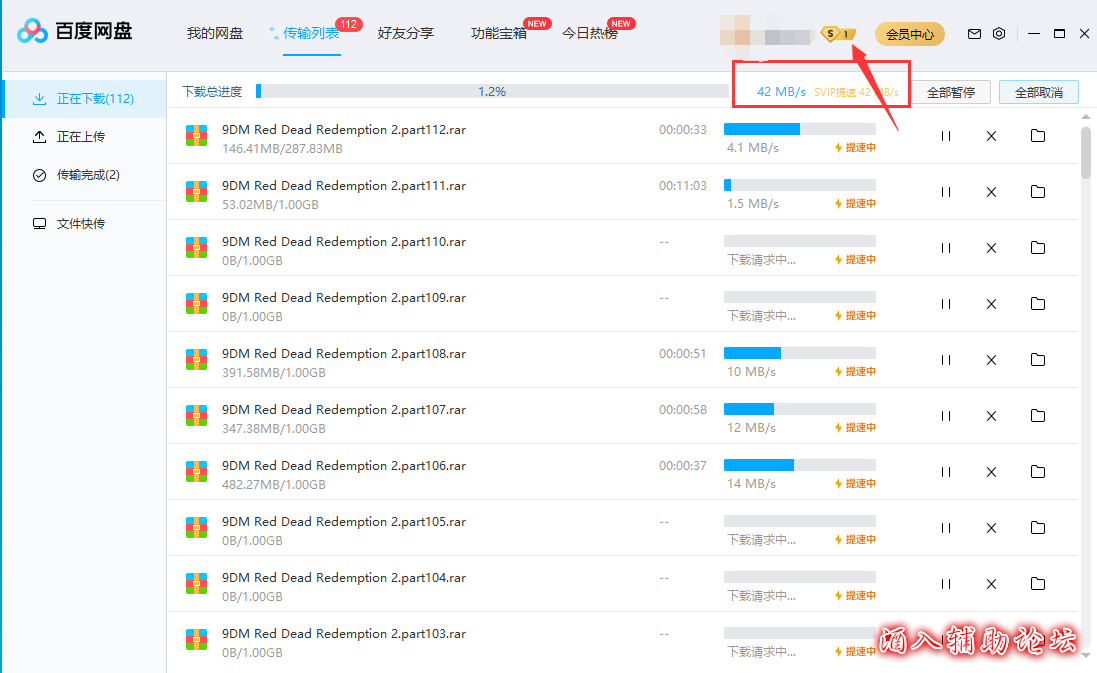This screenshot has height=673, width=1097.
Task: Click scrollbar up arrow in list
Action: 1085,117
